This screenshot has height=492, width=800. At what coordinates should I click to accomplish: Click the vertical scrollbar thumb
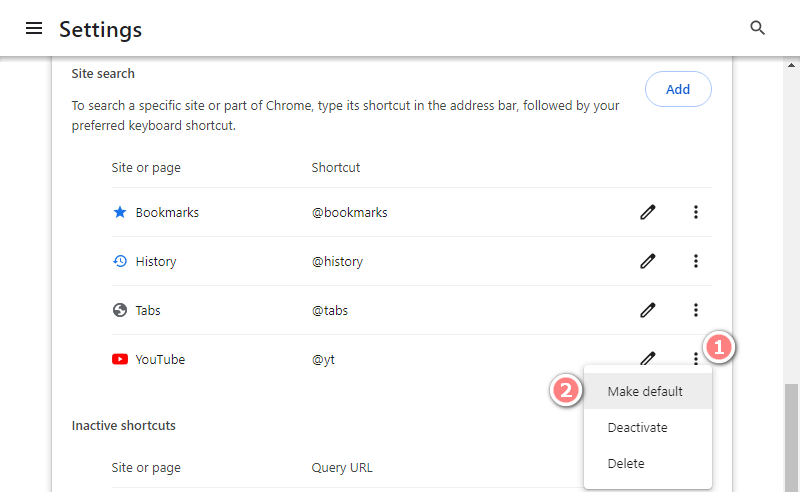[791, 437]
